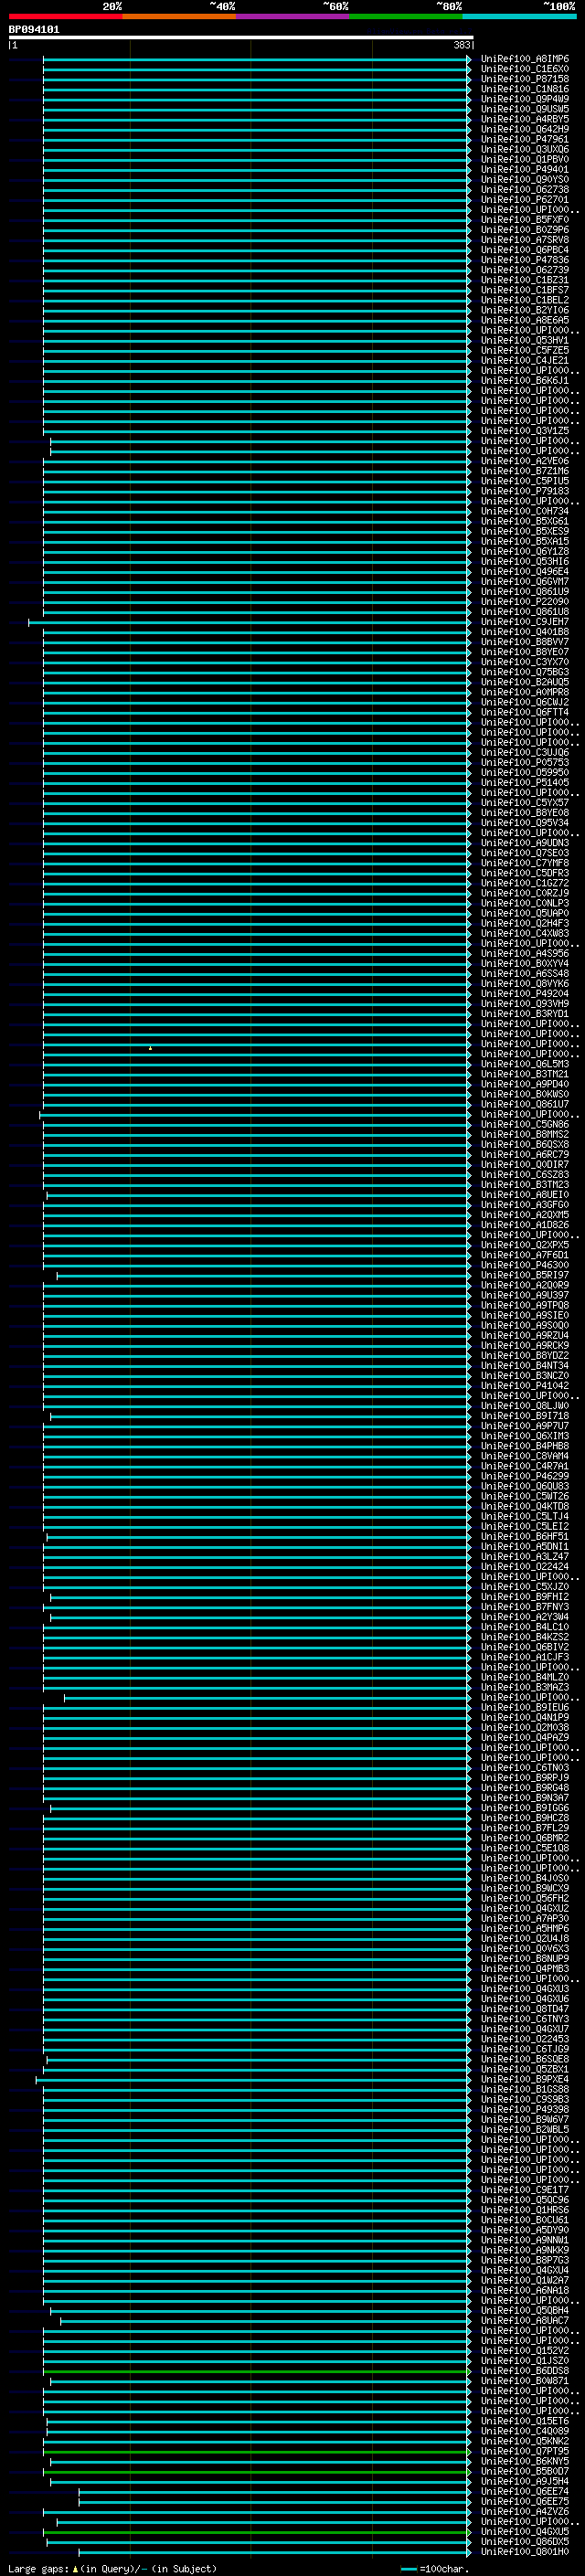Select hit label UniRef100_A1D826
The image size is (585, 2576).
pos(524,1225)
